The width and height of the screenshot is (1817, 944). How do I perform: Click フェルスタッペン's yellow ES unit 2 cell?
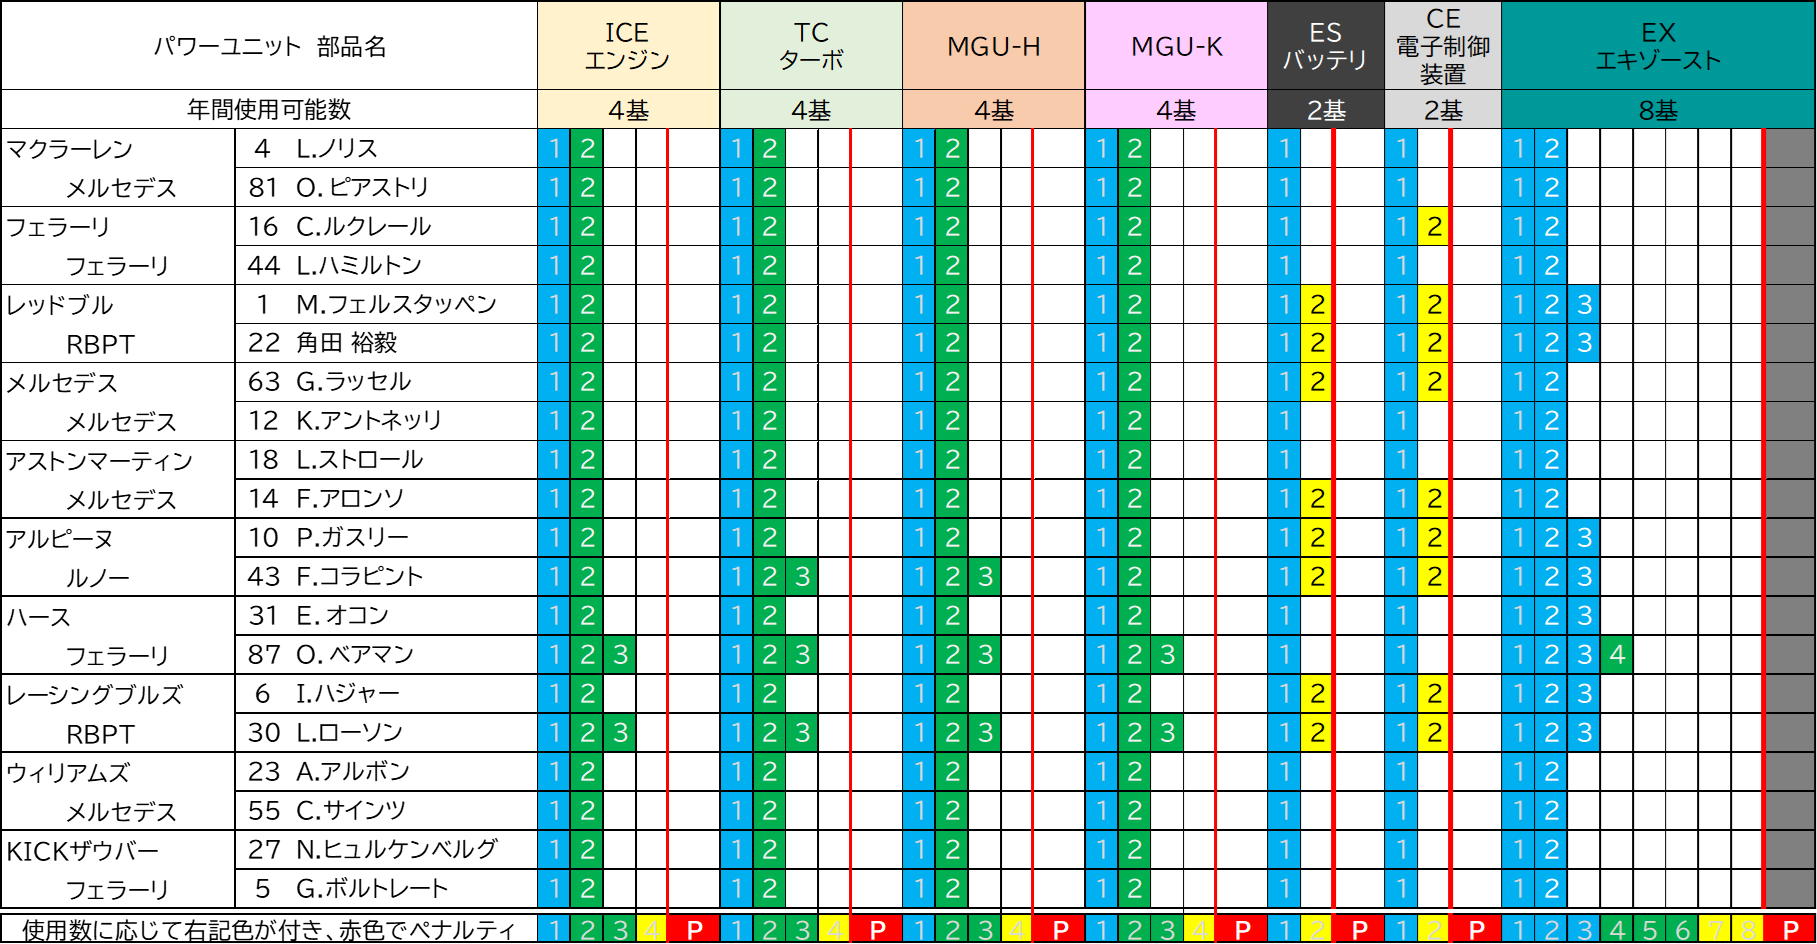[1317, 304]
